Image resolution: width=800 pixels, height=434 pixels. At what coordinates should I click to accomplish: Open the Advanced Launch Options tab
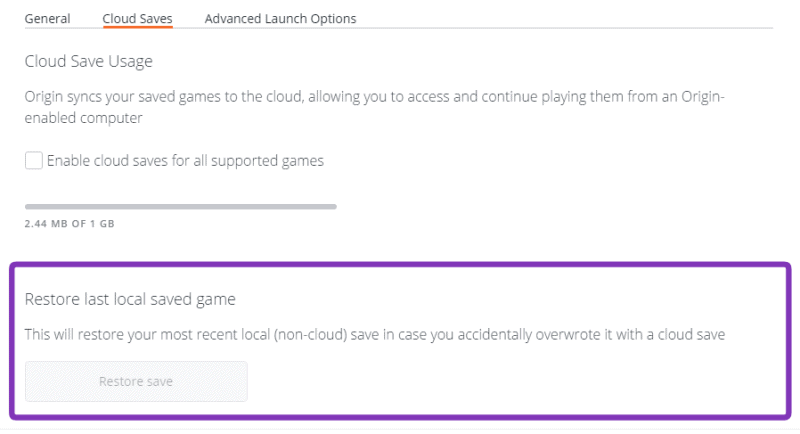click(280, 18)
